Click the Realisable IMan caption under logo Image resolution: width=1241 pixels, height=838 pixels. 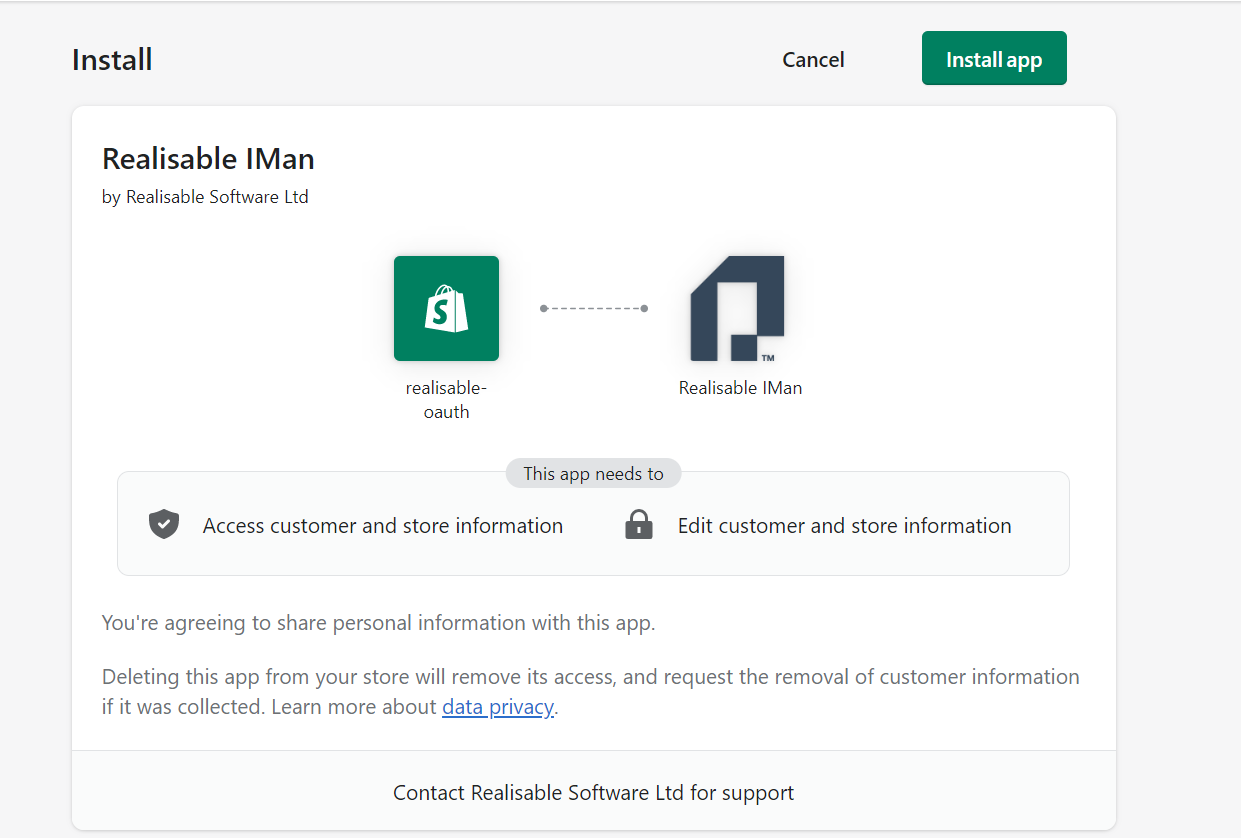(x=740, y=388)
